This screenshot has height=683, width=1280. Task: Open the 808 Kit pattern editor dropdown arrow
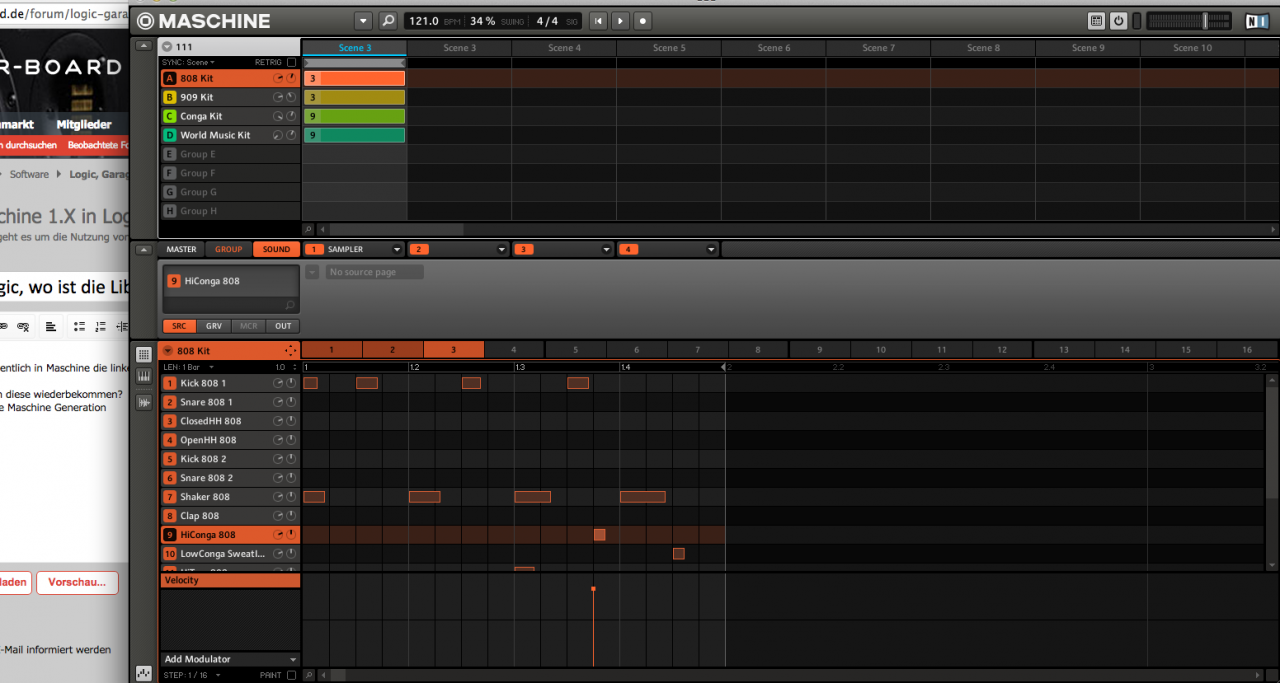point(167,350)
